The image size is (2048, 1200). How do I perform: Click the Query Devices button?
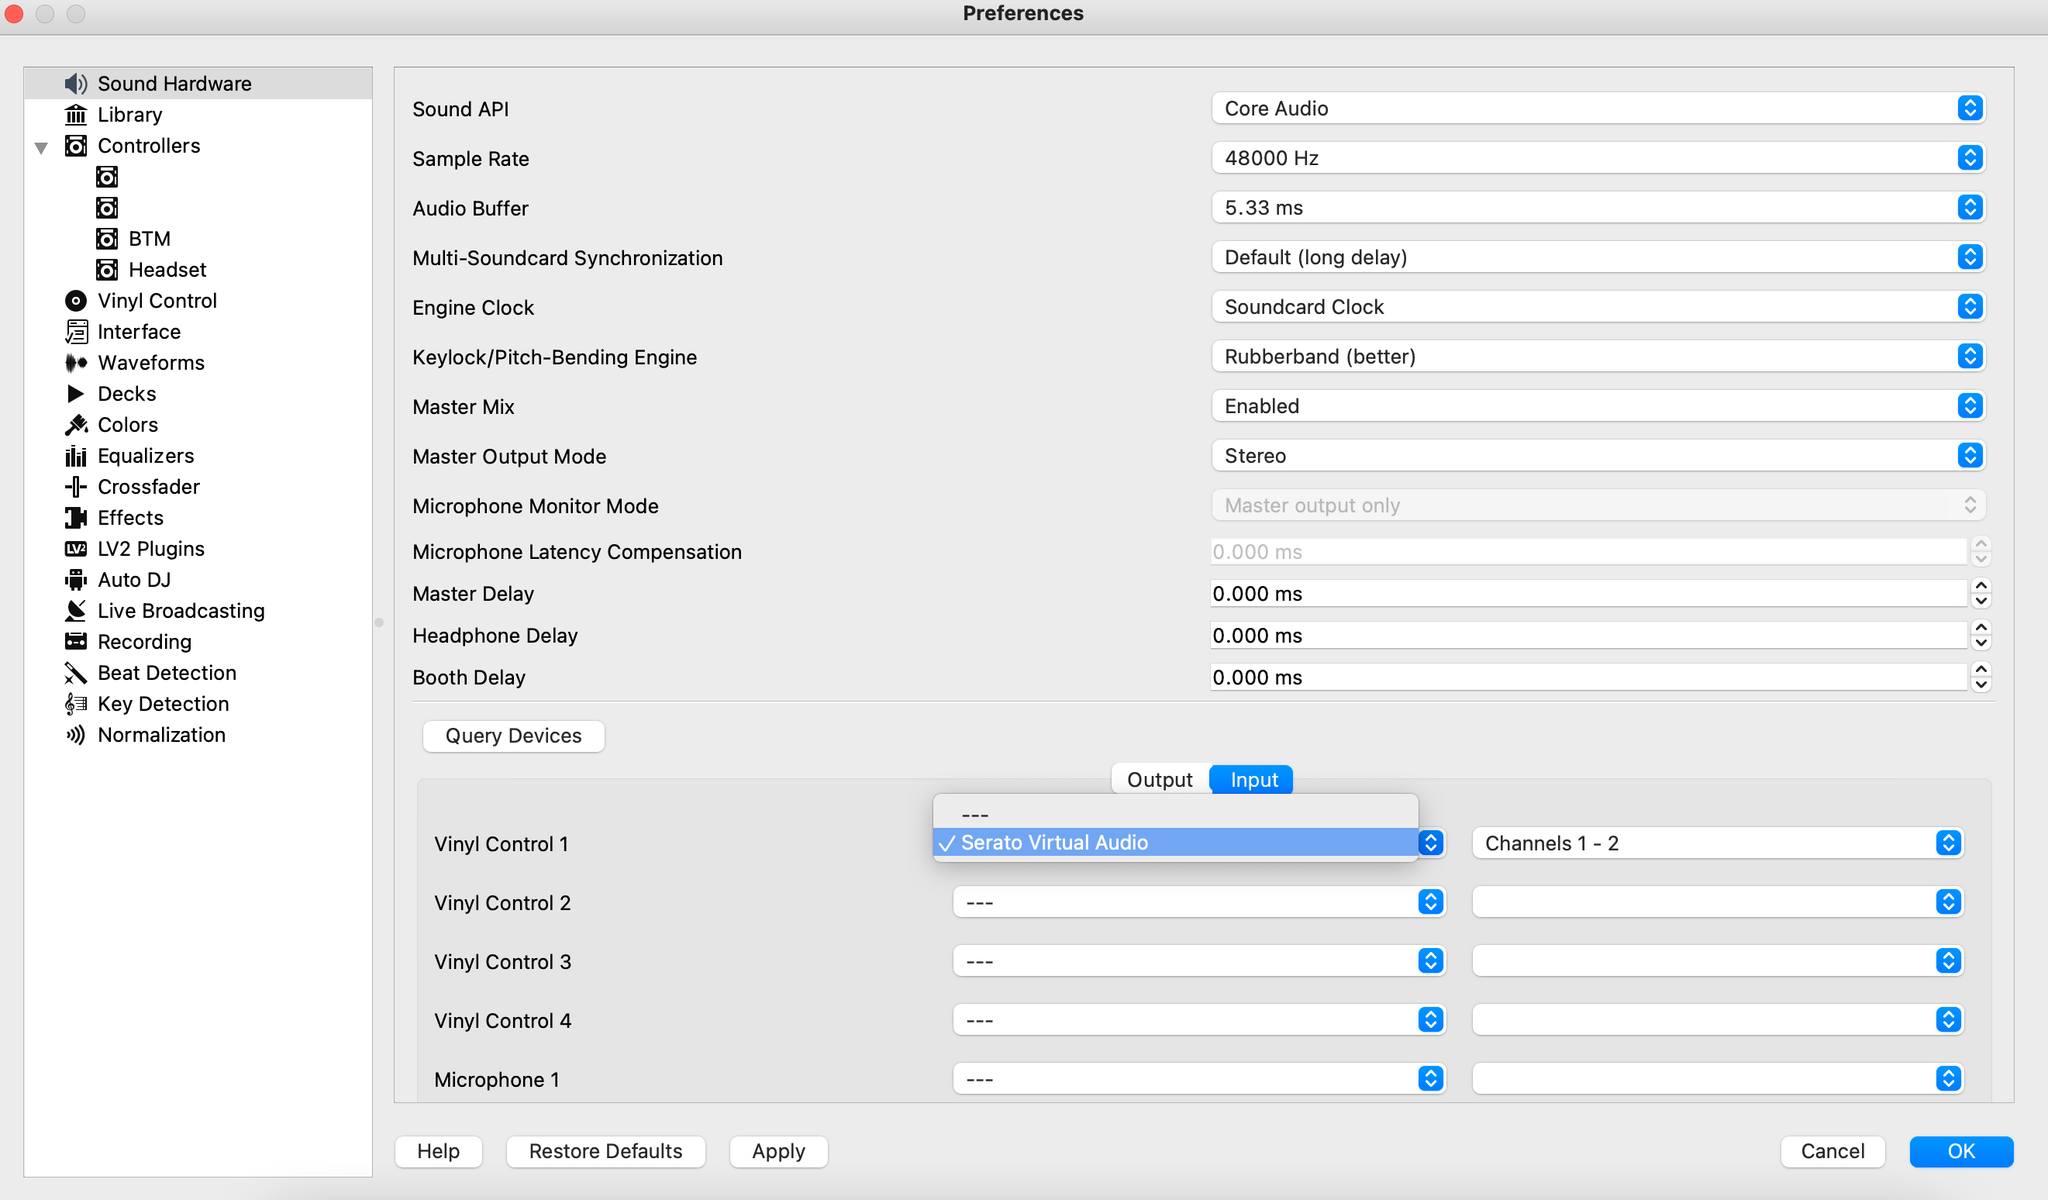513,736
